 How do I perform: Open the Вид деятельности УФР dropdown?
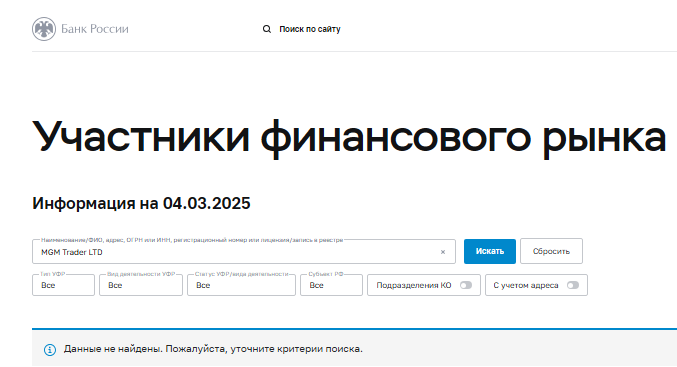click(x=141, y=285)
